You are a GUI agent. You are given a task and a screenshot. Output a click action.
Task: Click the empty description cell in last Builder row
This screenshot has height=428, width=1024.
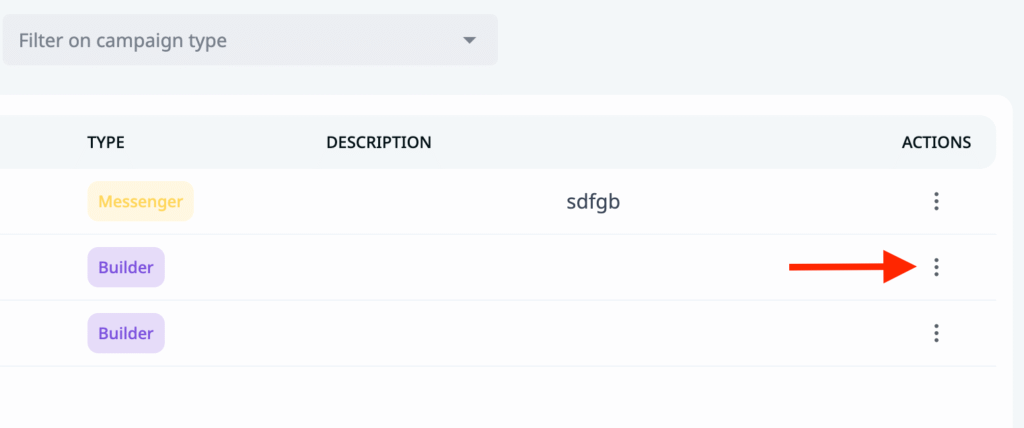pyautogui.click(x=500, y=333)
